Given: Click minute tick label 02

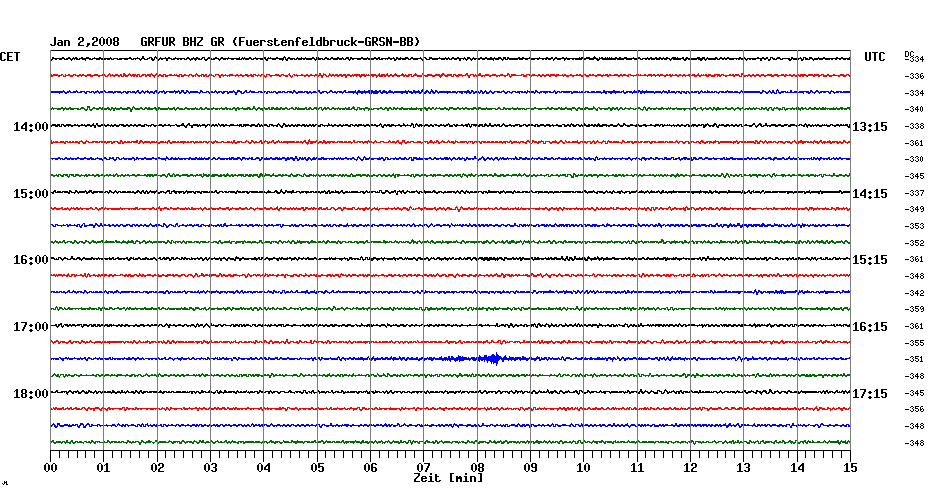Looking at the screenshot, I should [157, 467].
